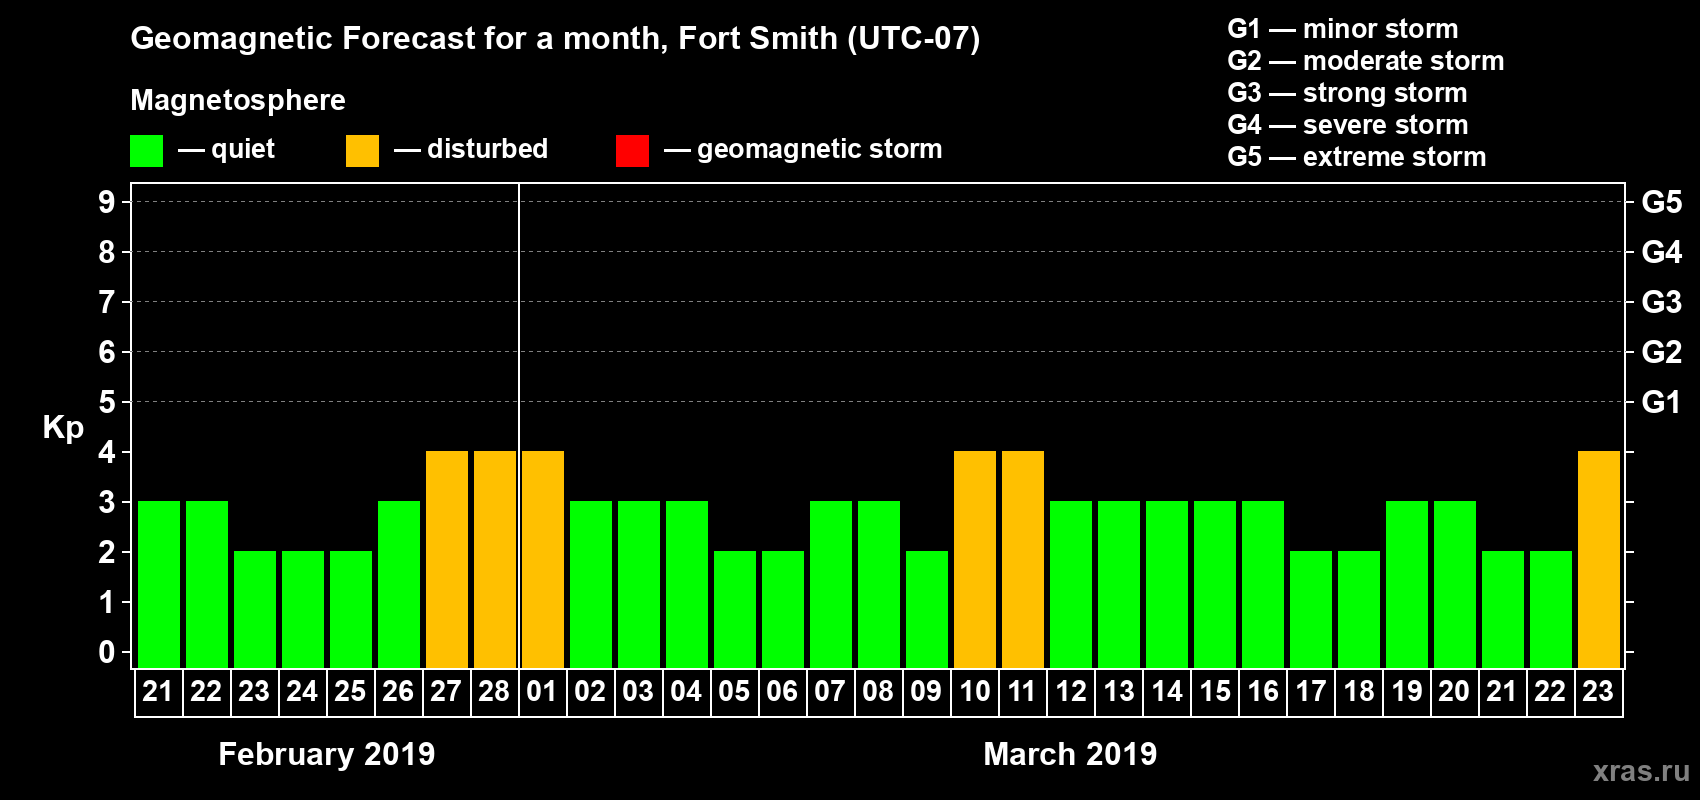
Task: Select the orange bar for March 11
Action: pos(1023,560)
